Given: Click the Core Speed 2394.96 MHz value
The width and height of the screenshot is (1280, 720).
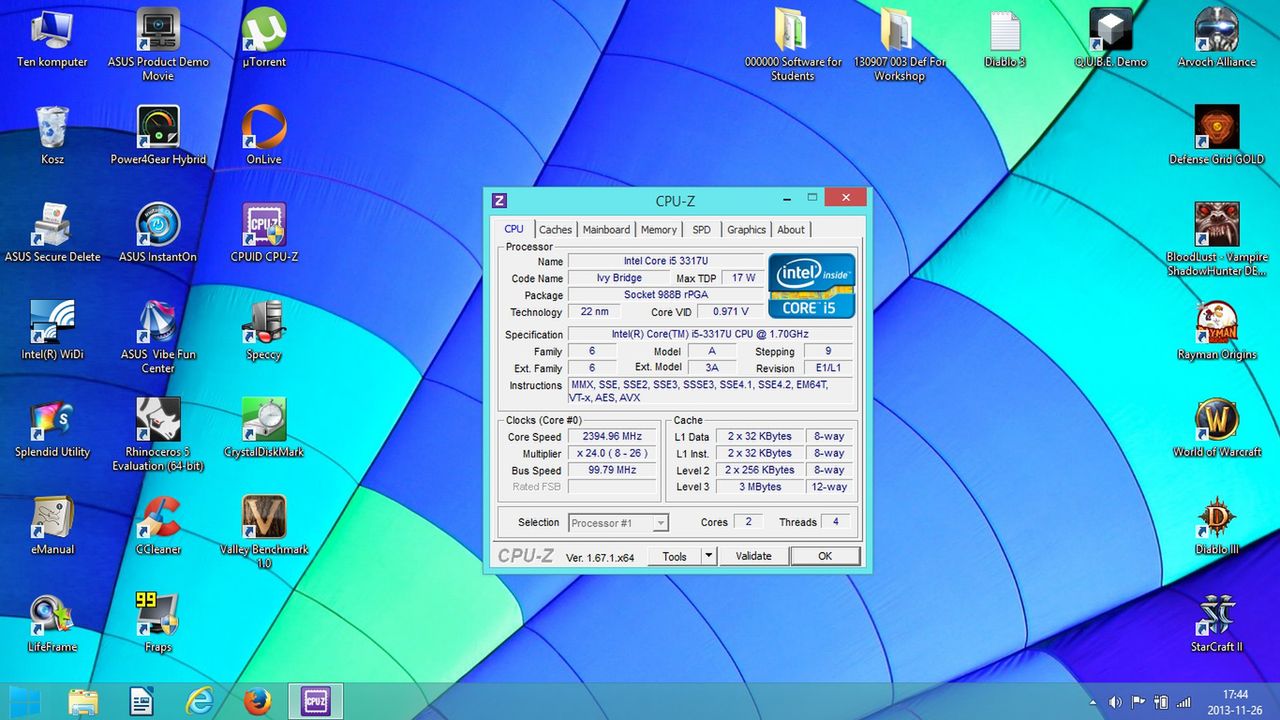Looking at the screenshot, I should click(612, 437).
